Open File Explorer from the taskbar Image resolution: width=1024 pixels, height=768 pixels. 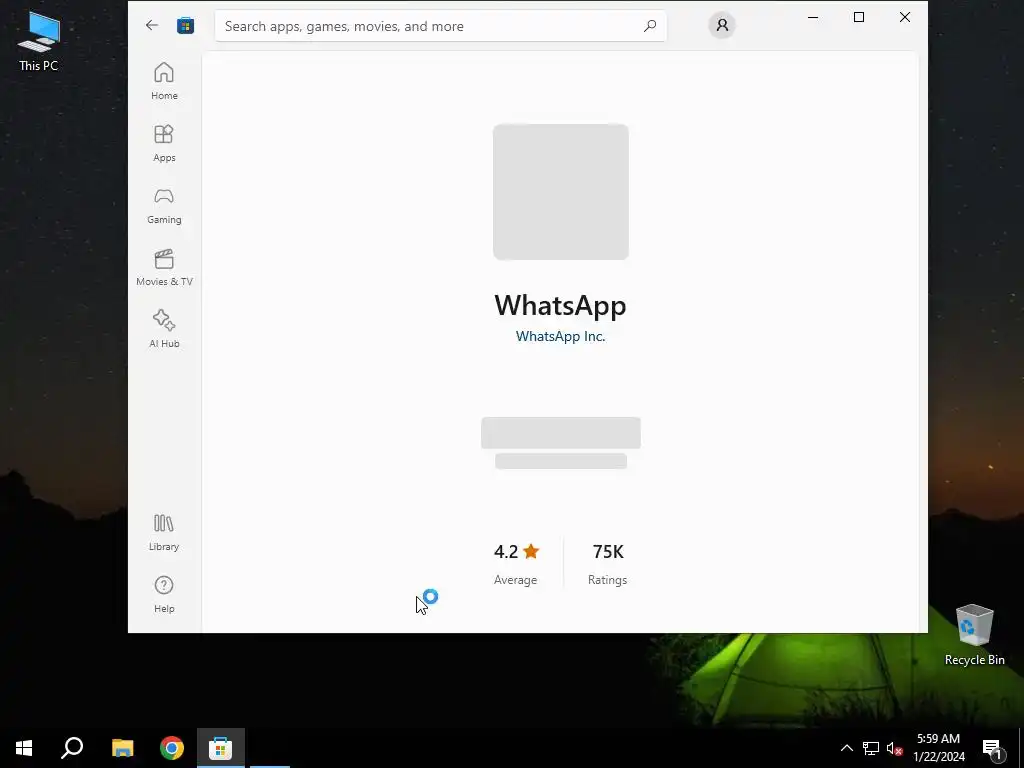[123, 748]
